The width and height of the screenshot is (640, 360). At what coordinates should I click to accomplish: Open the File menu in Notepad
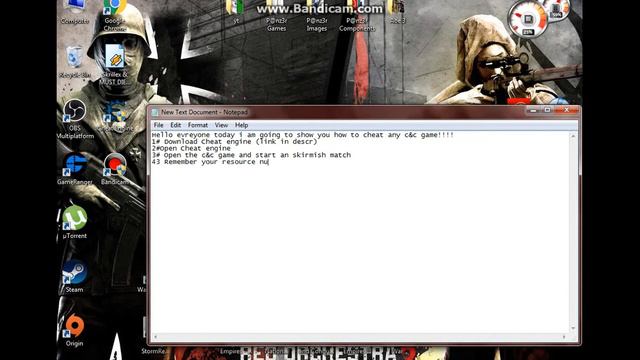click(158, 125)
